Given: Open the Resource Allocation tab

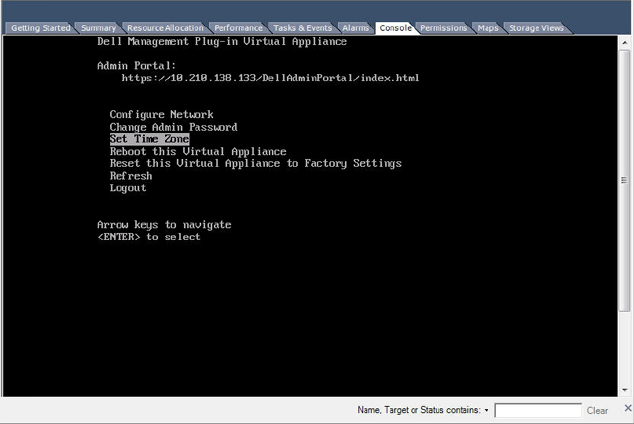Looking at the screenshot, I should 165,28.
